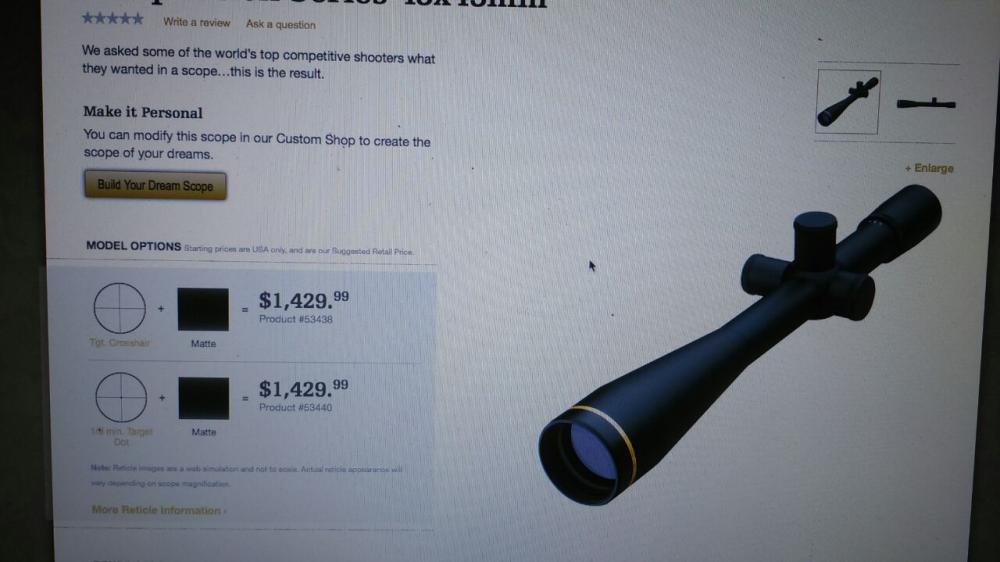Open More Reticle Information link
The height and width of the screenshot is (562, 1000).
[159, 510]
